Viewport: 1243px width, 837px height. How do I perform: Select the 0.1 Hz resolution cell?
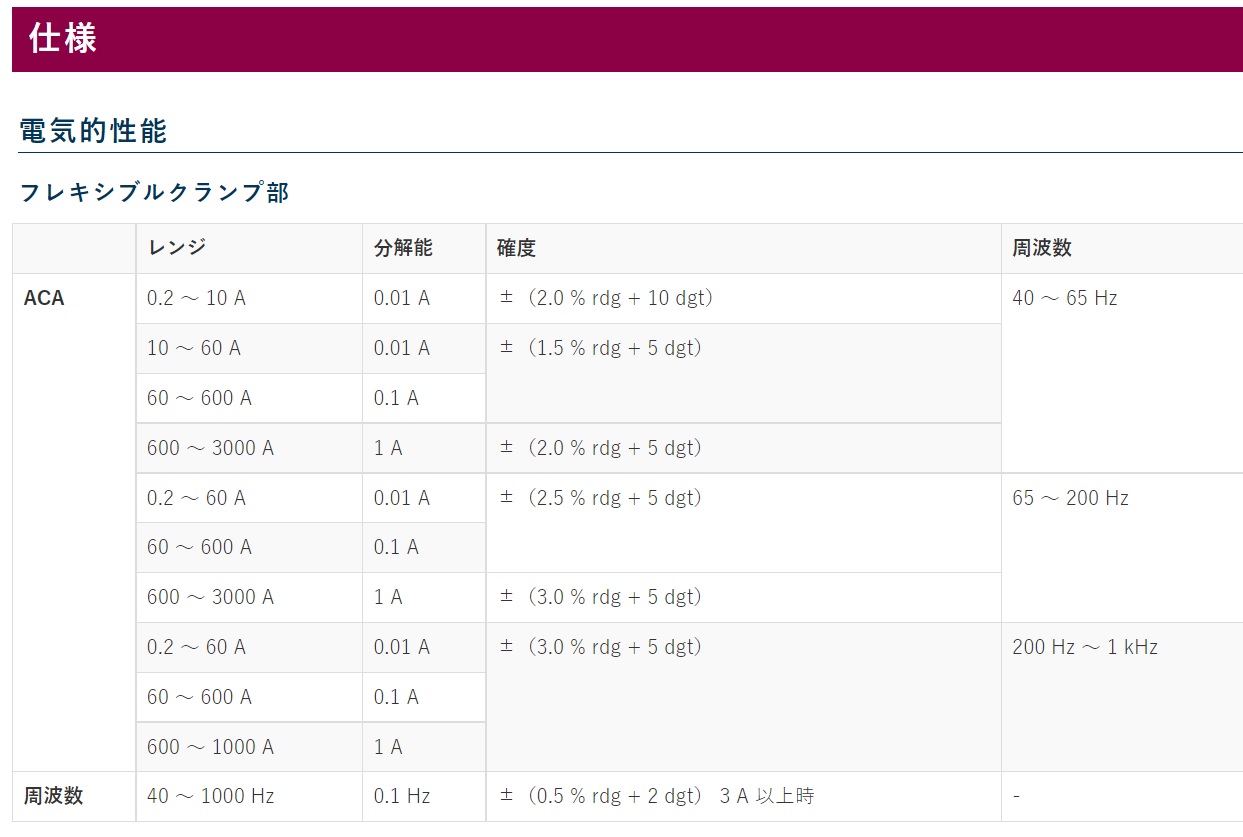(x=424, y=796)
